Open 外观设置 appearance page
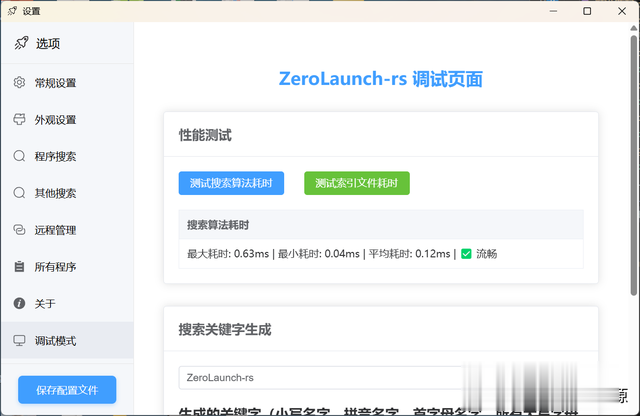 pos(67,120)
